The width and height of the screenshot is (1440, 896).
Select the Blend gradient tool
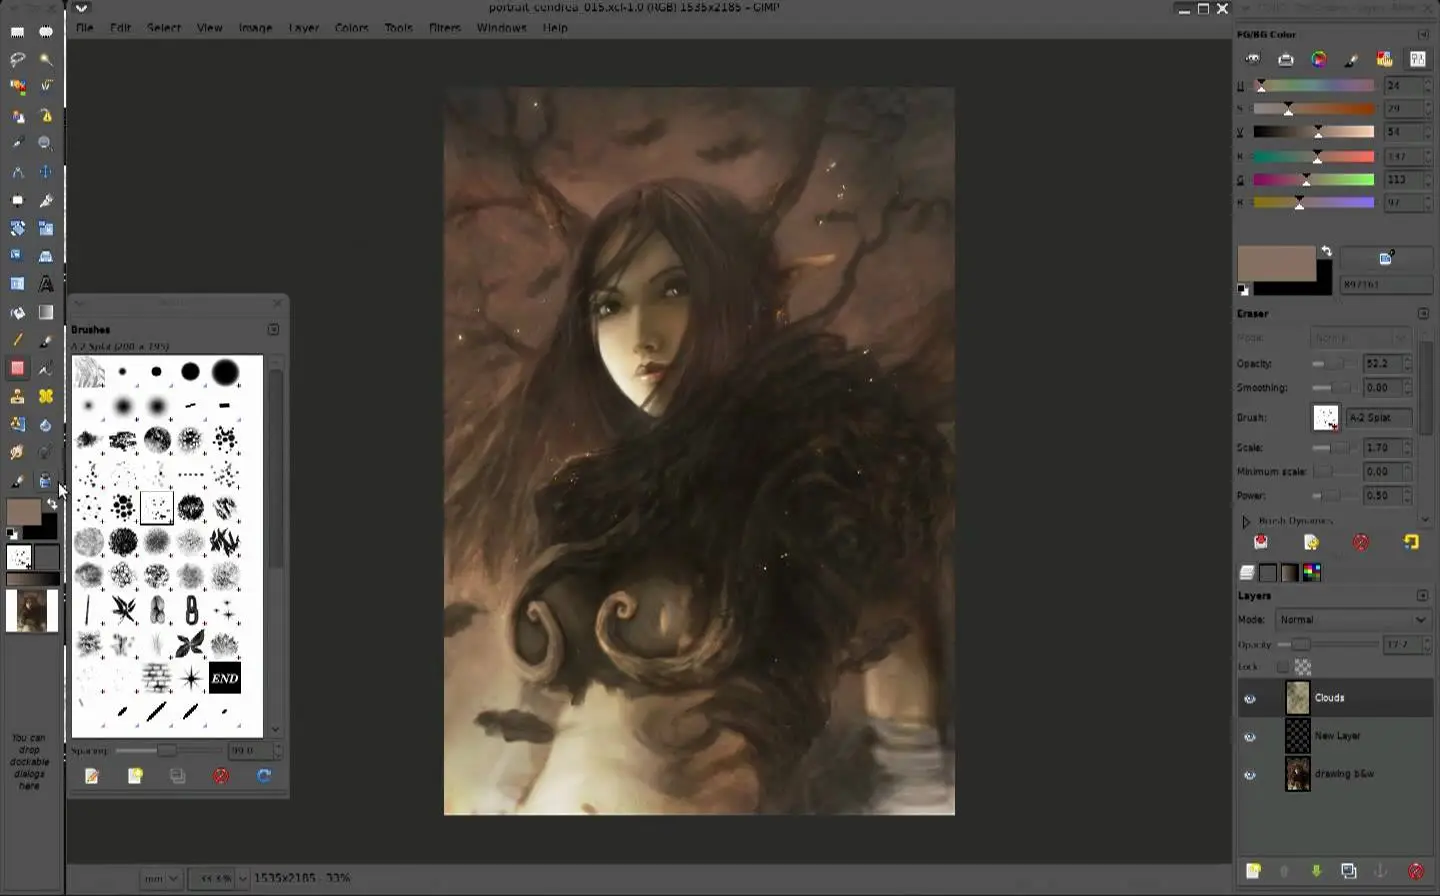point(45,312)
